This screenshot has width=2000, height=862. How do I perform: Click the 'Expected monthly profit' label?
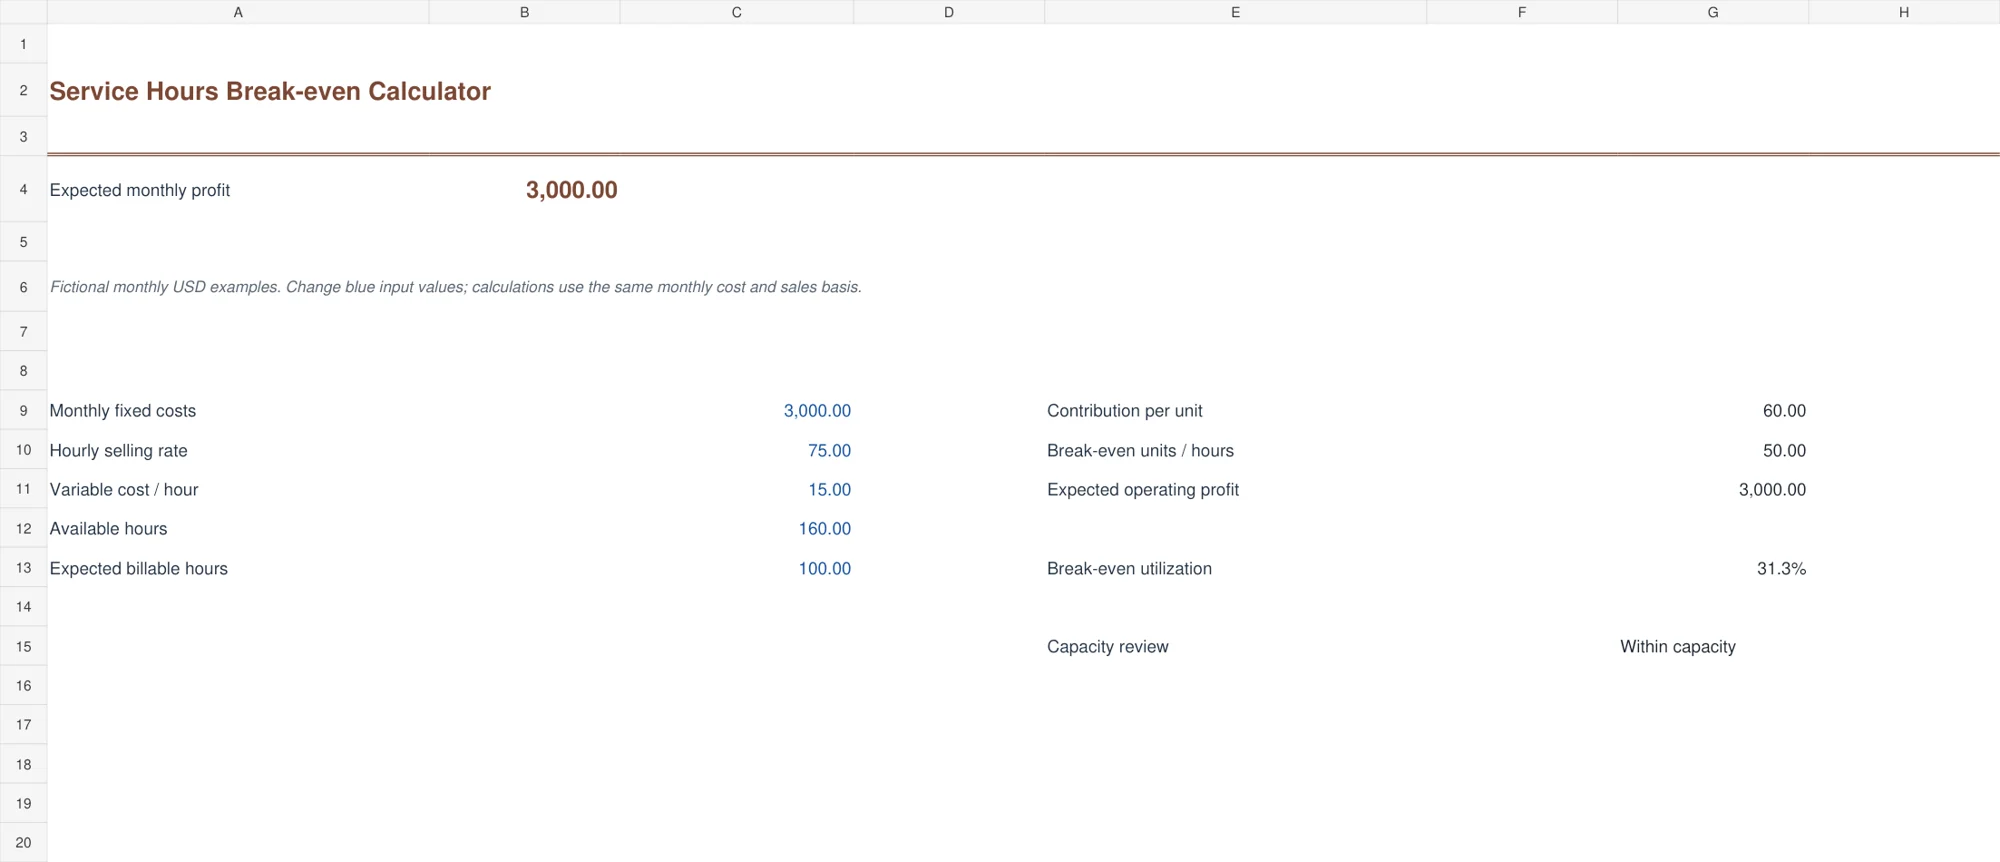(x=140, y=190)
